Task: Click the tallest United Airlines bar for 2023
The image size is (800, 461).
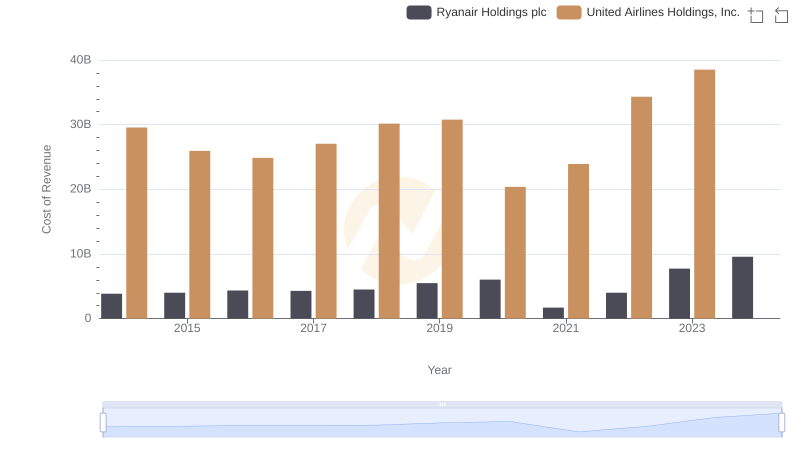Action: coord(704,194)
